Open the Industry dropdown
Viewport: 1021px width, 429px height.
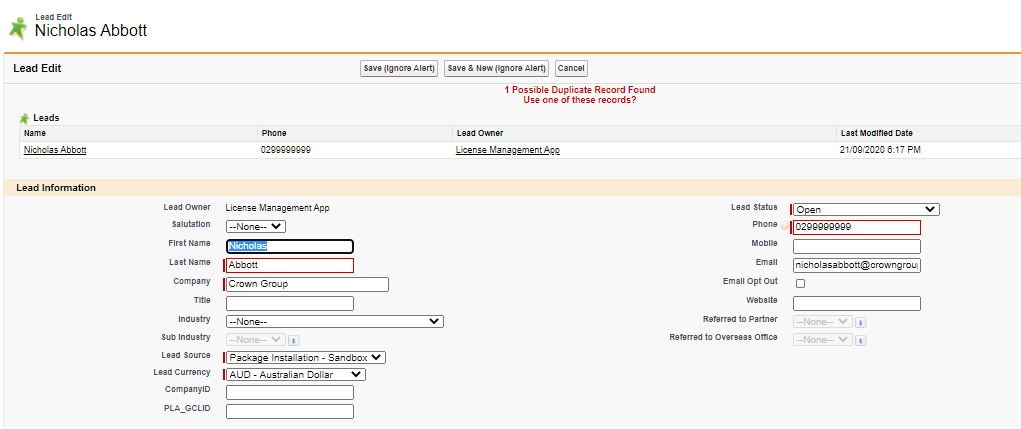click(x=335, y=322)
